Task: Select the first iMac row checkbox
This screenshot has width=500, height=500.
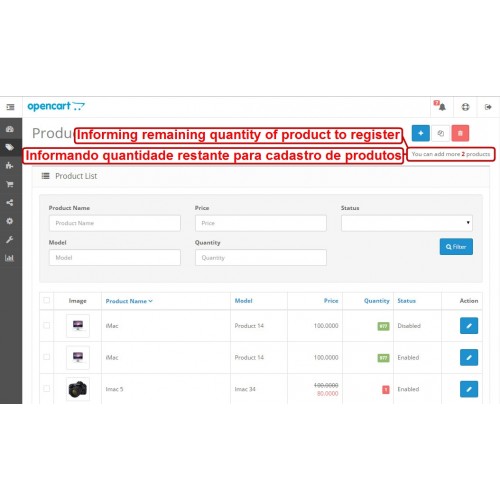Action: coord(47,325)
